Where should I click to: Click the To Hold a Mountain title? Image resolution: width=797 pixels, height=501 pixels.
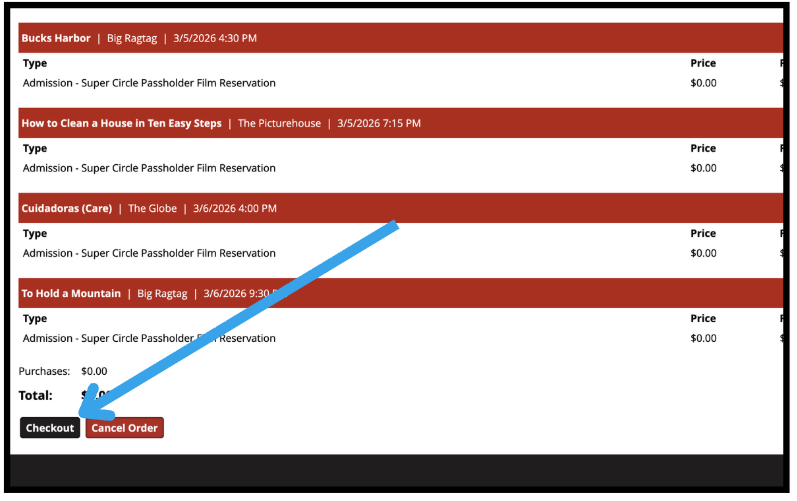click(71, 293)
